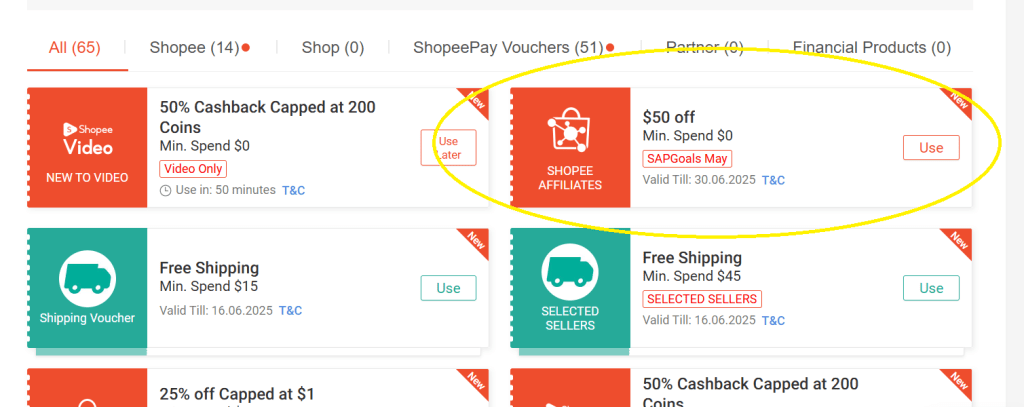Viewport: 1024px width, 407px height.
Task: Click Use on the $50 off voucher
Action: [x=931, y=147]
